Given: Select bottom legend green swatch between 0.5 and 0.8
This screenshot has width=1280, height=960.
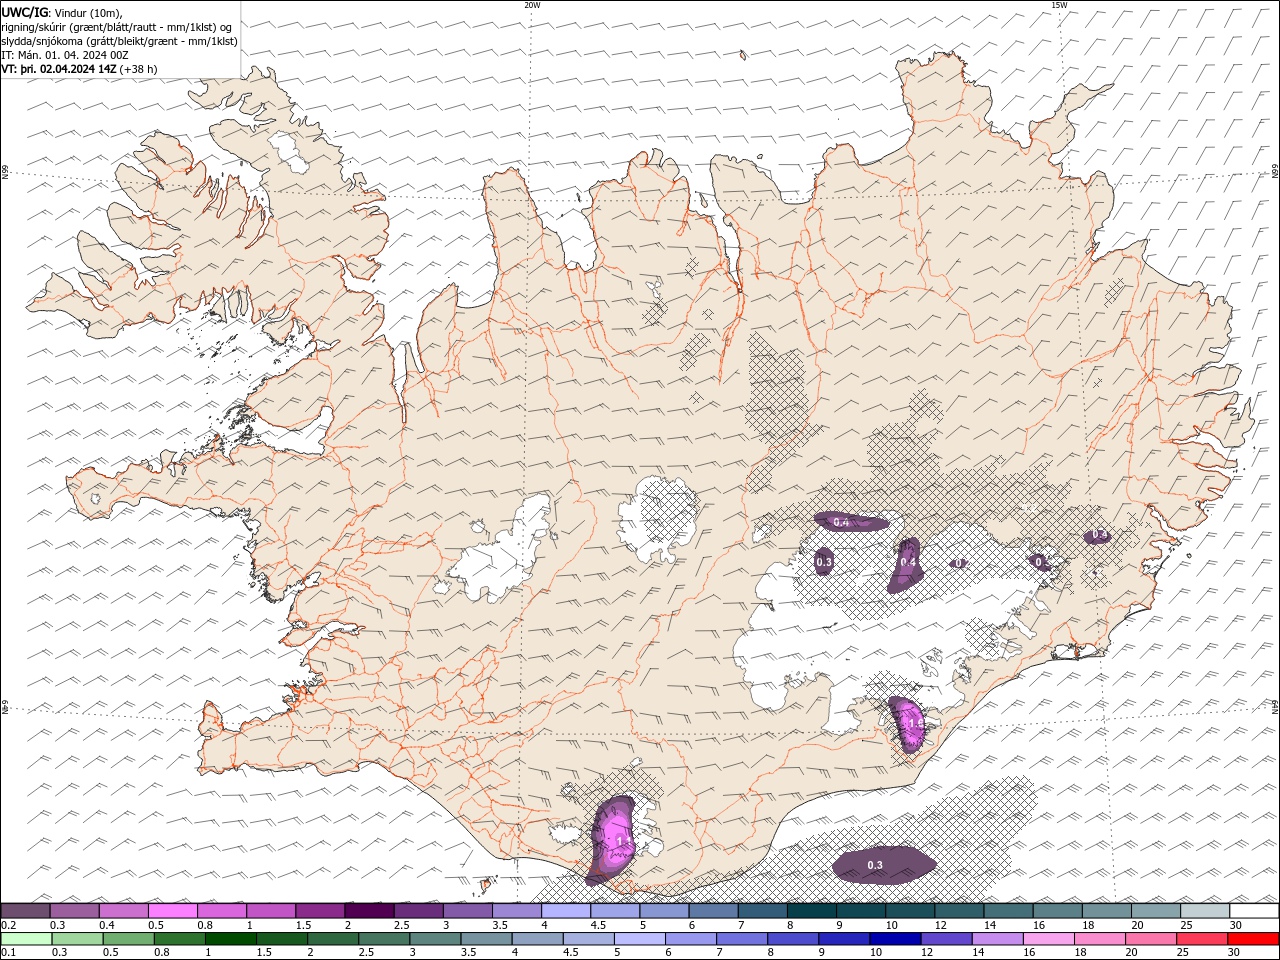Looking at the screenshot, I should [x=128, y=939].
